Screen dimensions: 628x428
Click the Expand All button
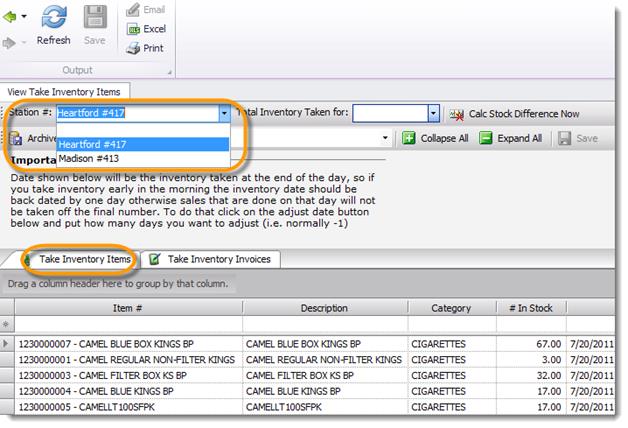pyautogui.click(x=510, y=139)
